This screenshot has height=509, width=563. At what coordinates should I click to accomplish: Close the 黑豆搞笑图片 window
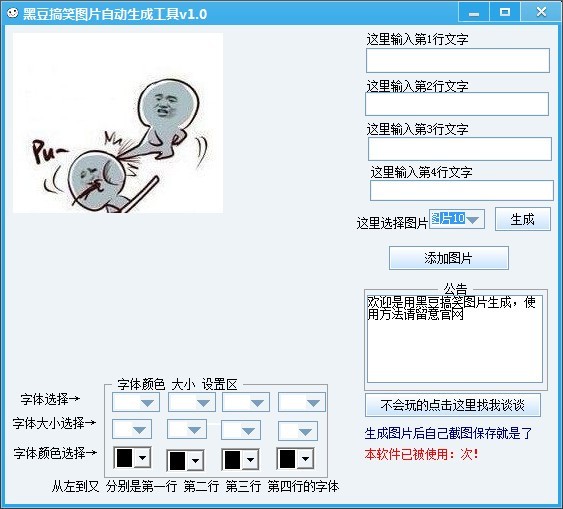[x=541, y=12]
